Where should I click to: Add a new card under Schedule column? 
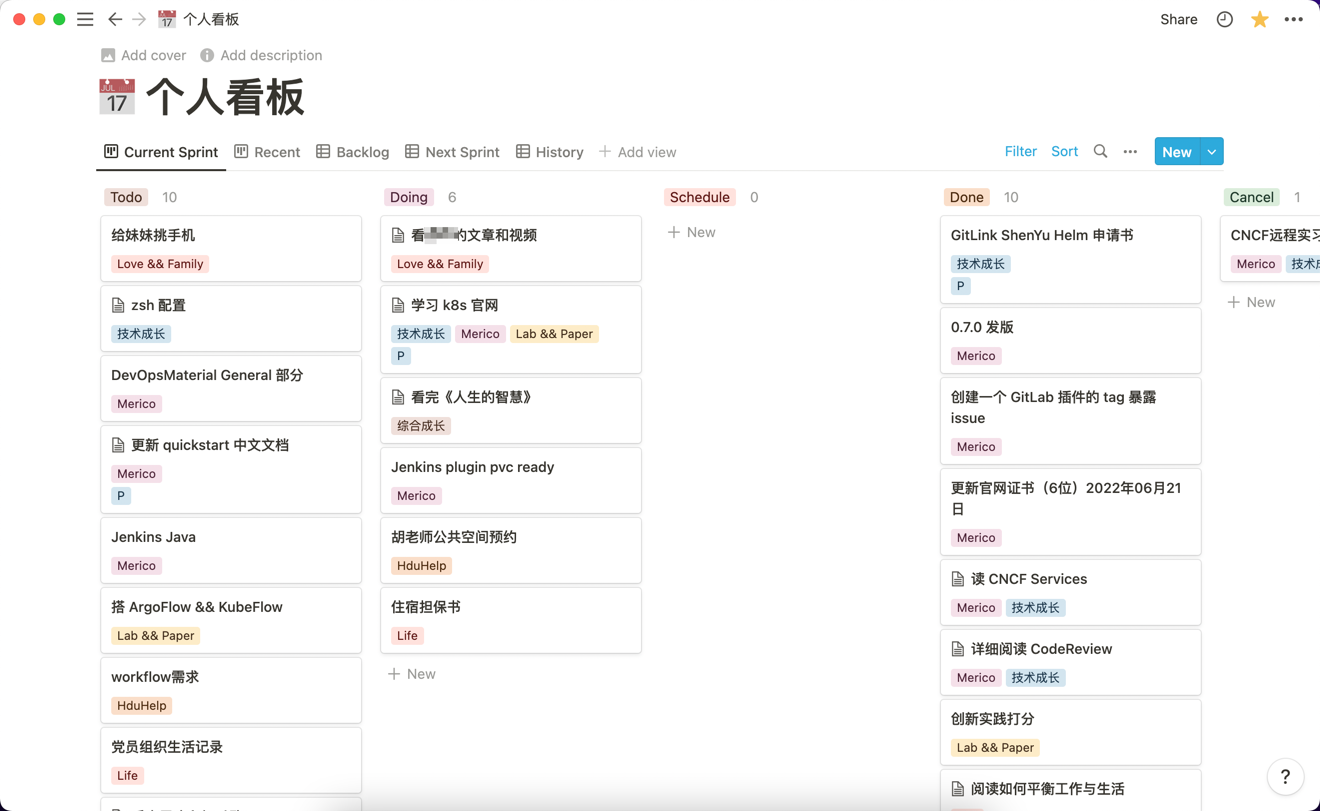click(x=691, y=232)
